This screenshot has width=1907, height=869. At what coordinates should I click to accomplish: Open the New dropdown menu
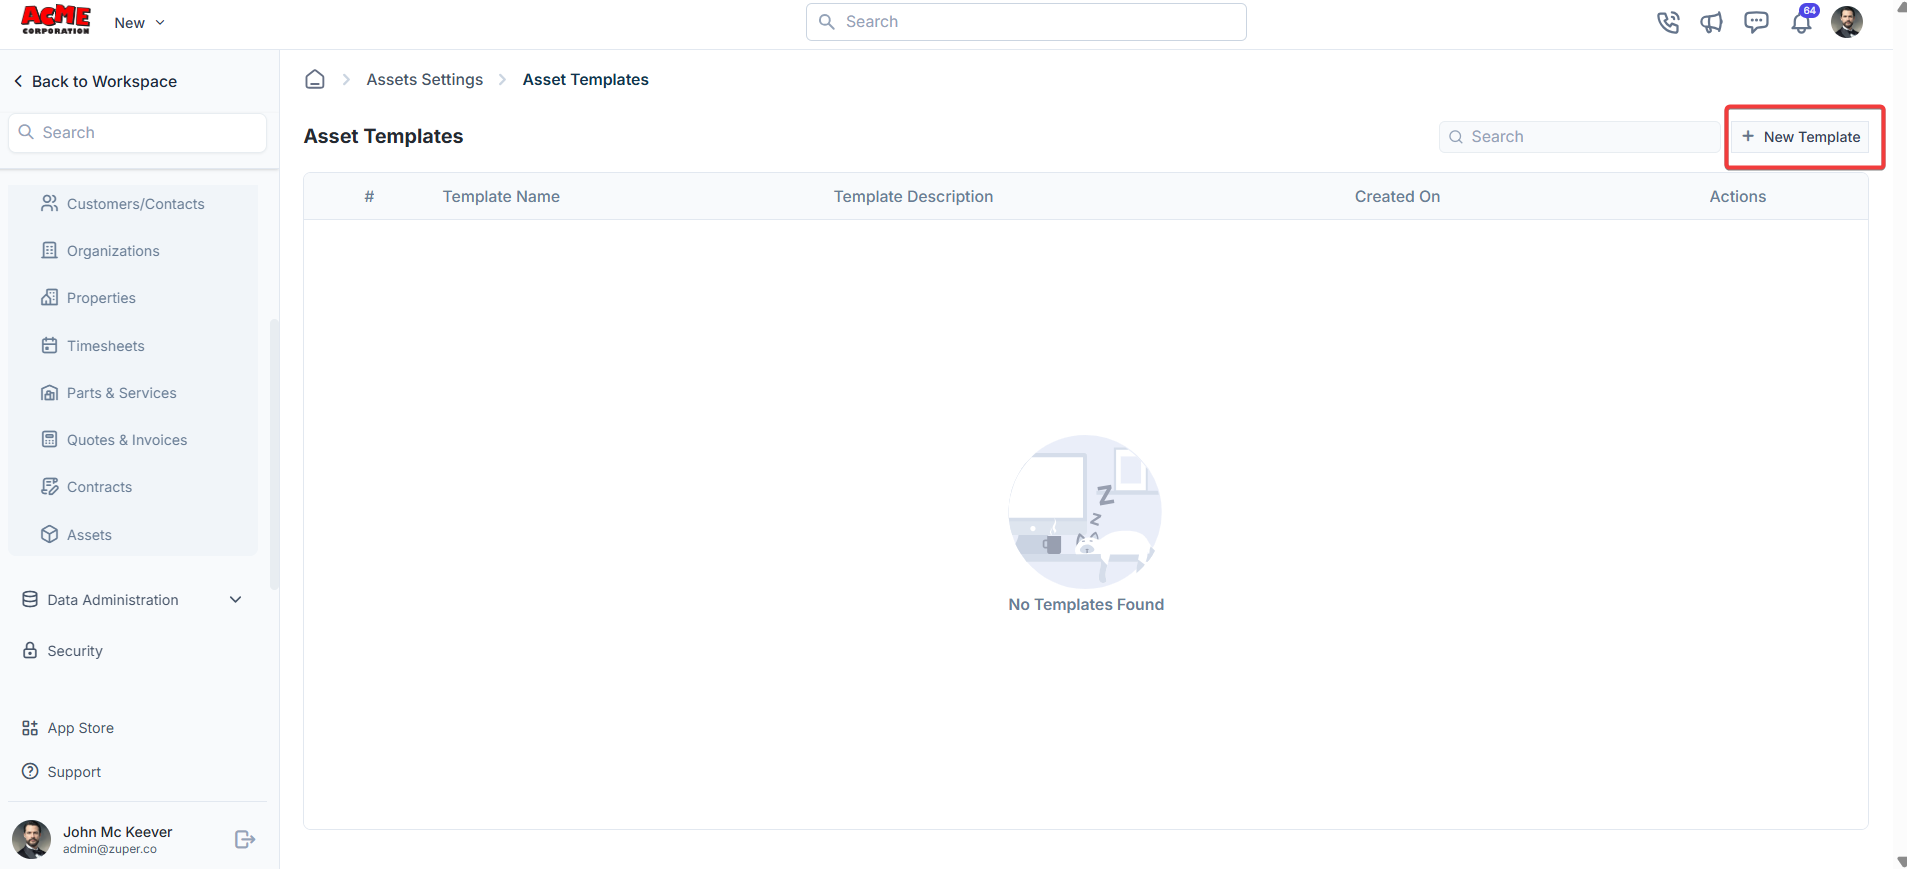click(x=139, y=23)
